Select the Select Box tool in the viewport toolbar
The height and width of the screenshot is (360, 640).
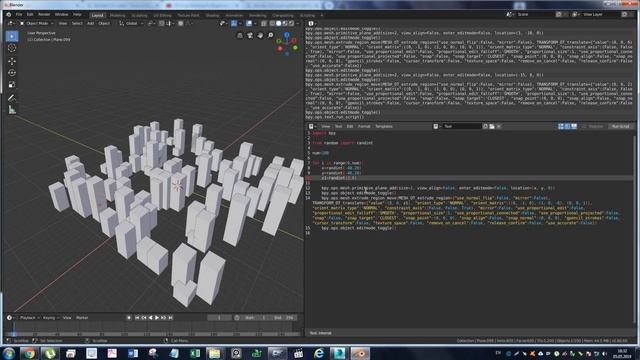pos(12,36)
